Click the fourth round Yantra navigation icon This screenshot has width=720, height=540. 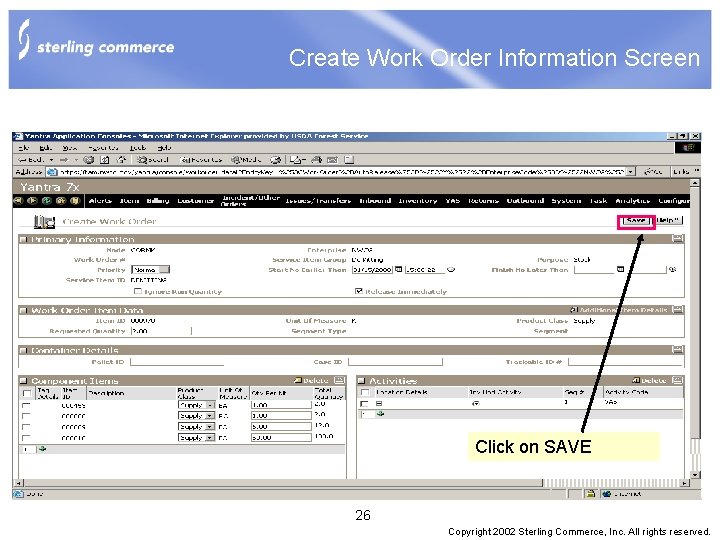pos(61,201)
